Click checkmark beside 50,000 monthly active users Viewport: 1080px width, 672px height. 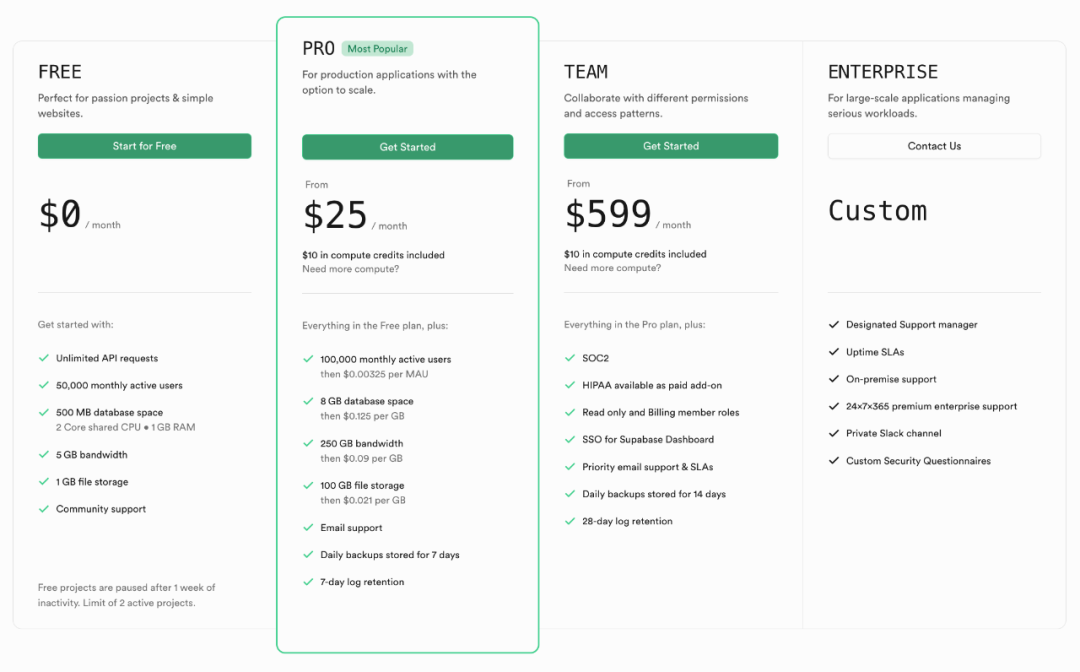[44, 385]
